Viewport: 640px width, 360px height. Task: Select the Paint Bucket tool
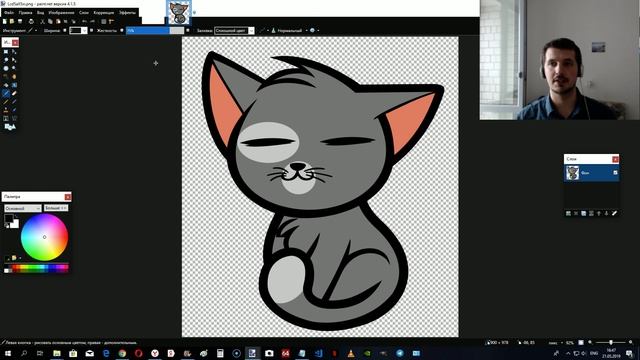(x=6, y=85)
